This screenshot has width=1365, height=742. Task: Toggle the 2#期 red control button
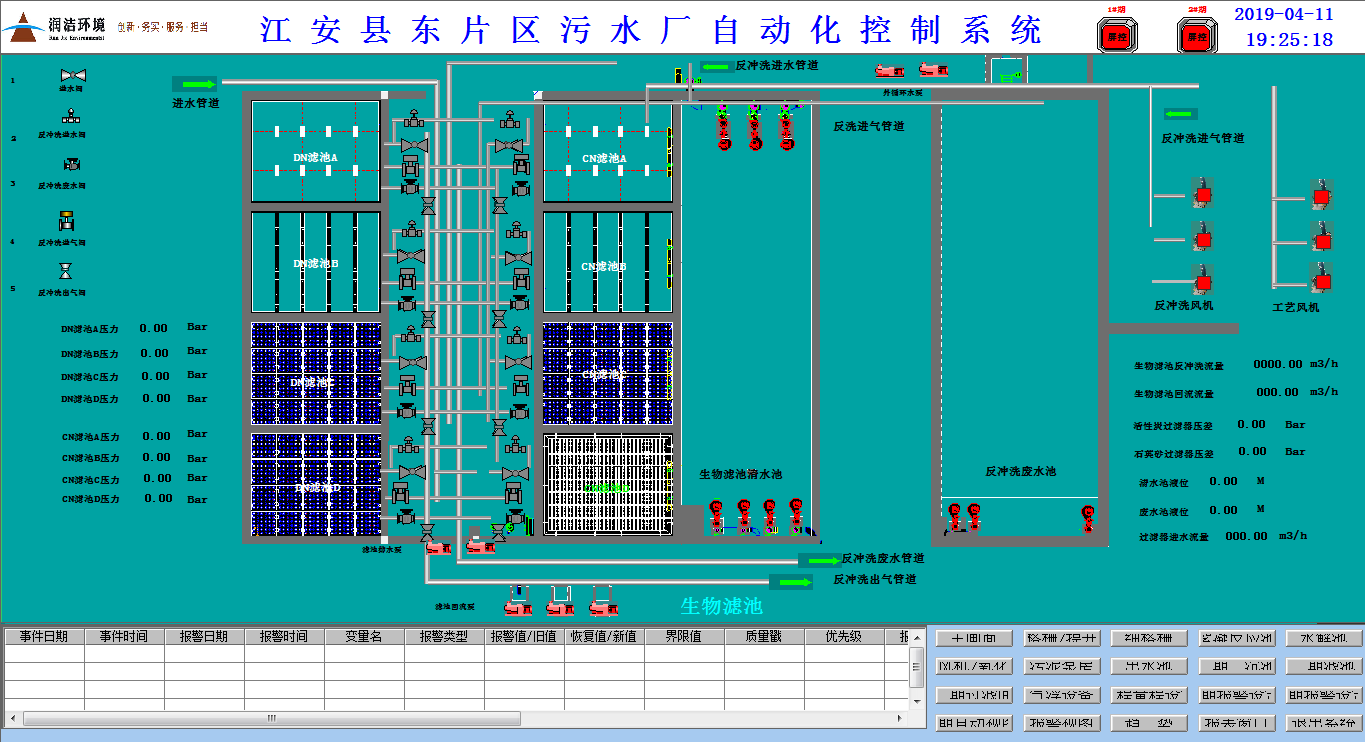coord(1193,37)
